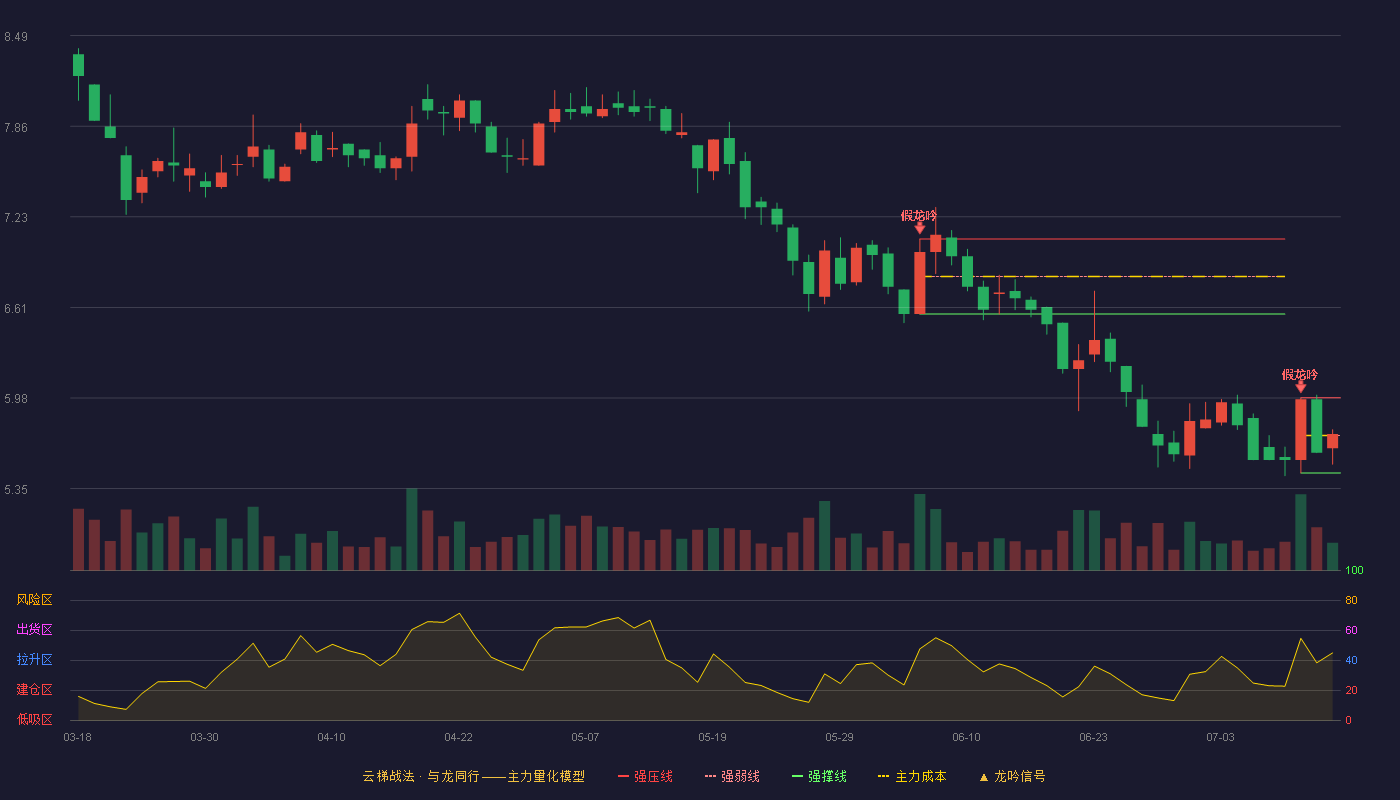Select the 风险区 zone label
Viewport: 1400px width, 800px height.
pyautogui.click(x=34, y=600)
